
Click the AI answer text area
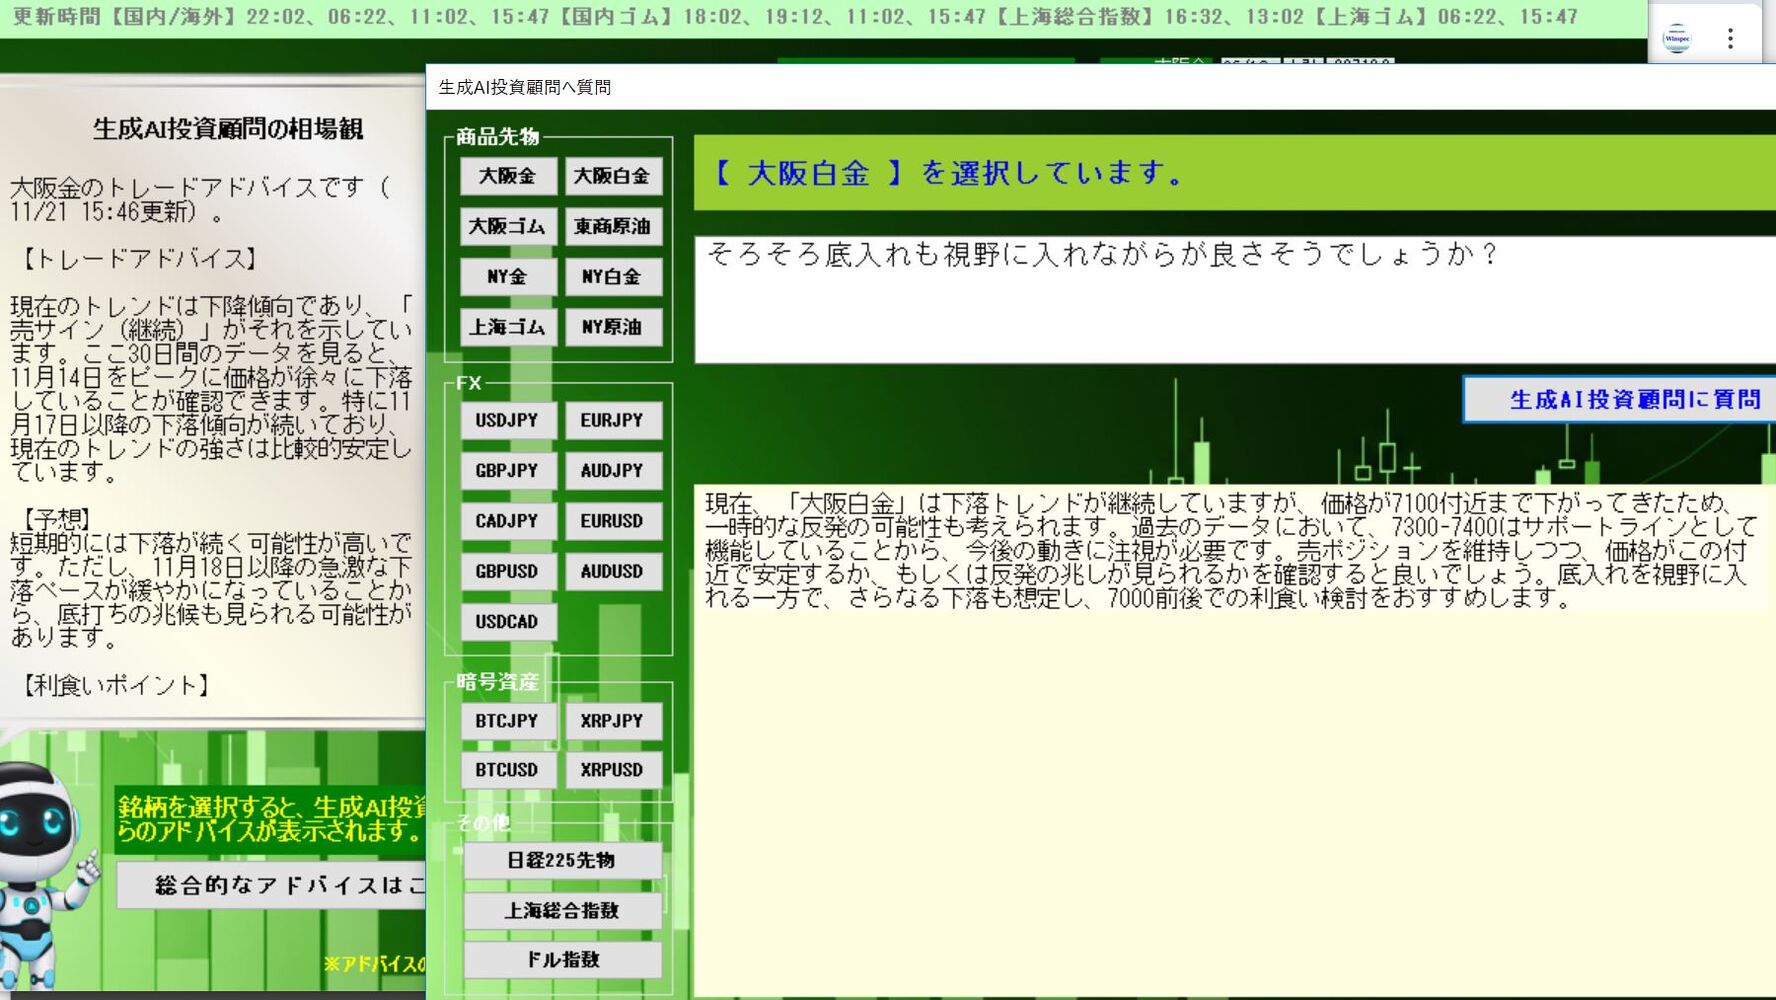click(1235, 740)
